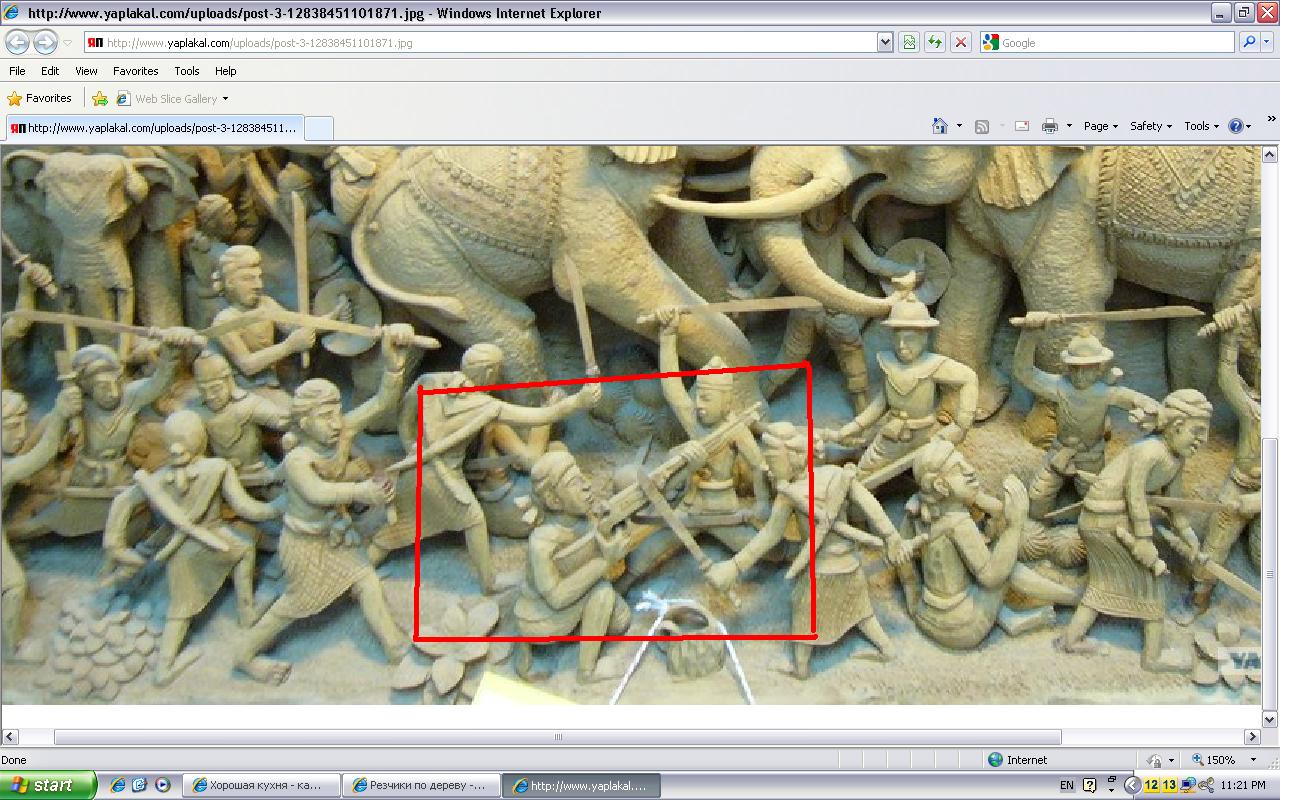Open a new tab with the blank tab button

click(318, 128)
